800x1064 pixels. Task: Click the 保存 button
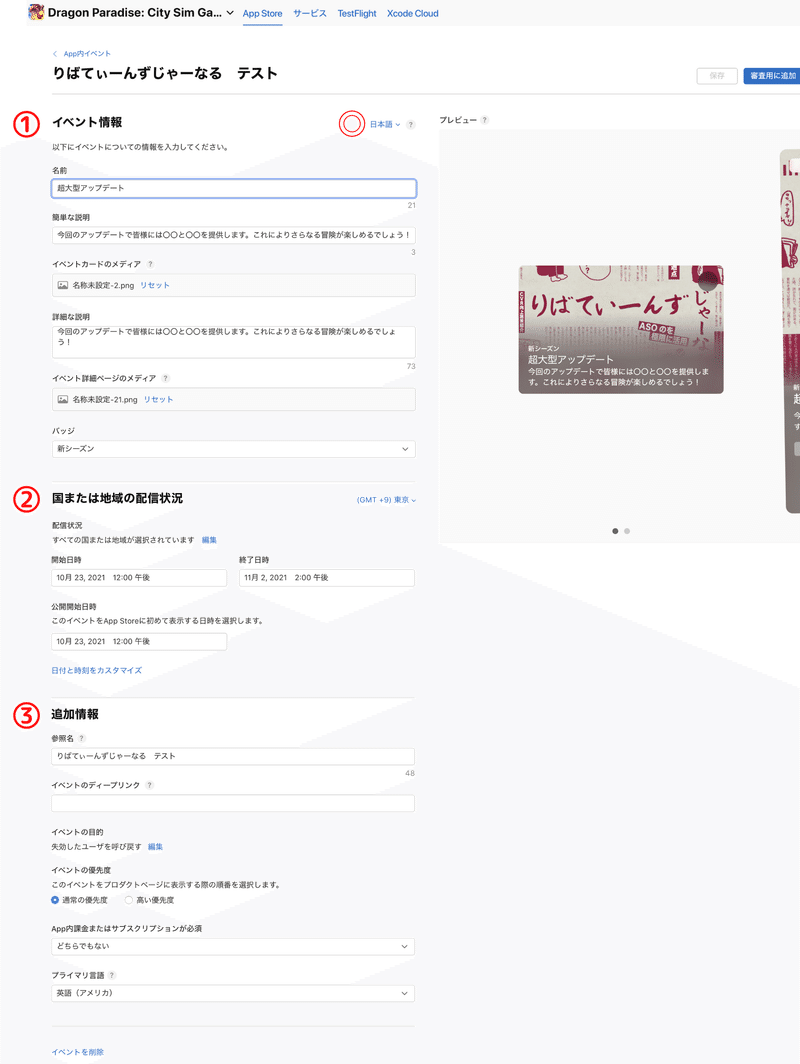pos(717,76)
